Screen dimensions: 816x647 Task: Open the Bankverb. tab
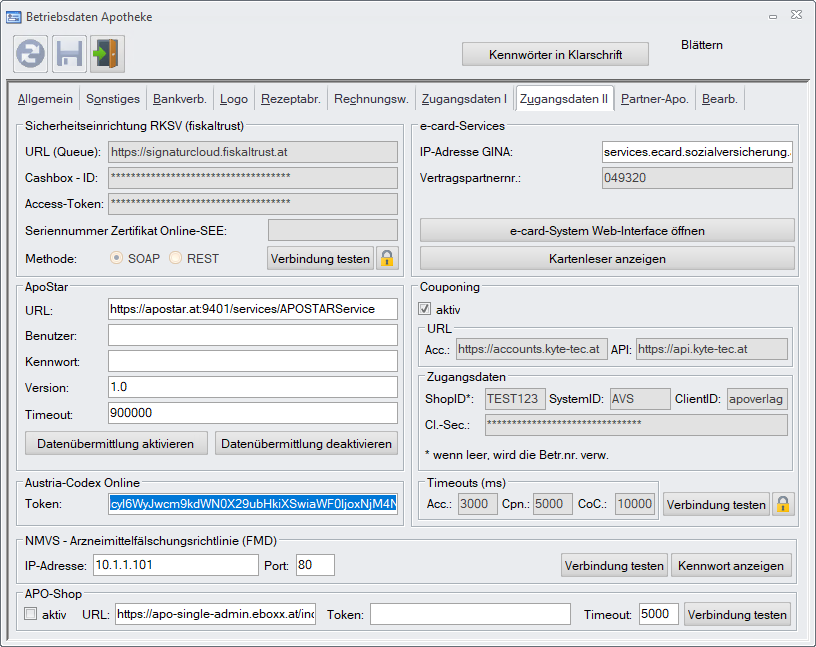[180, 99]
